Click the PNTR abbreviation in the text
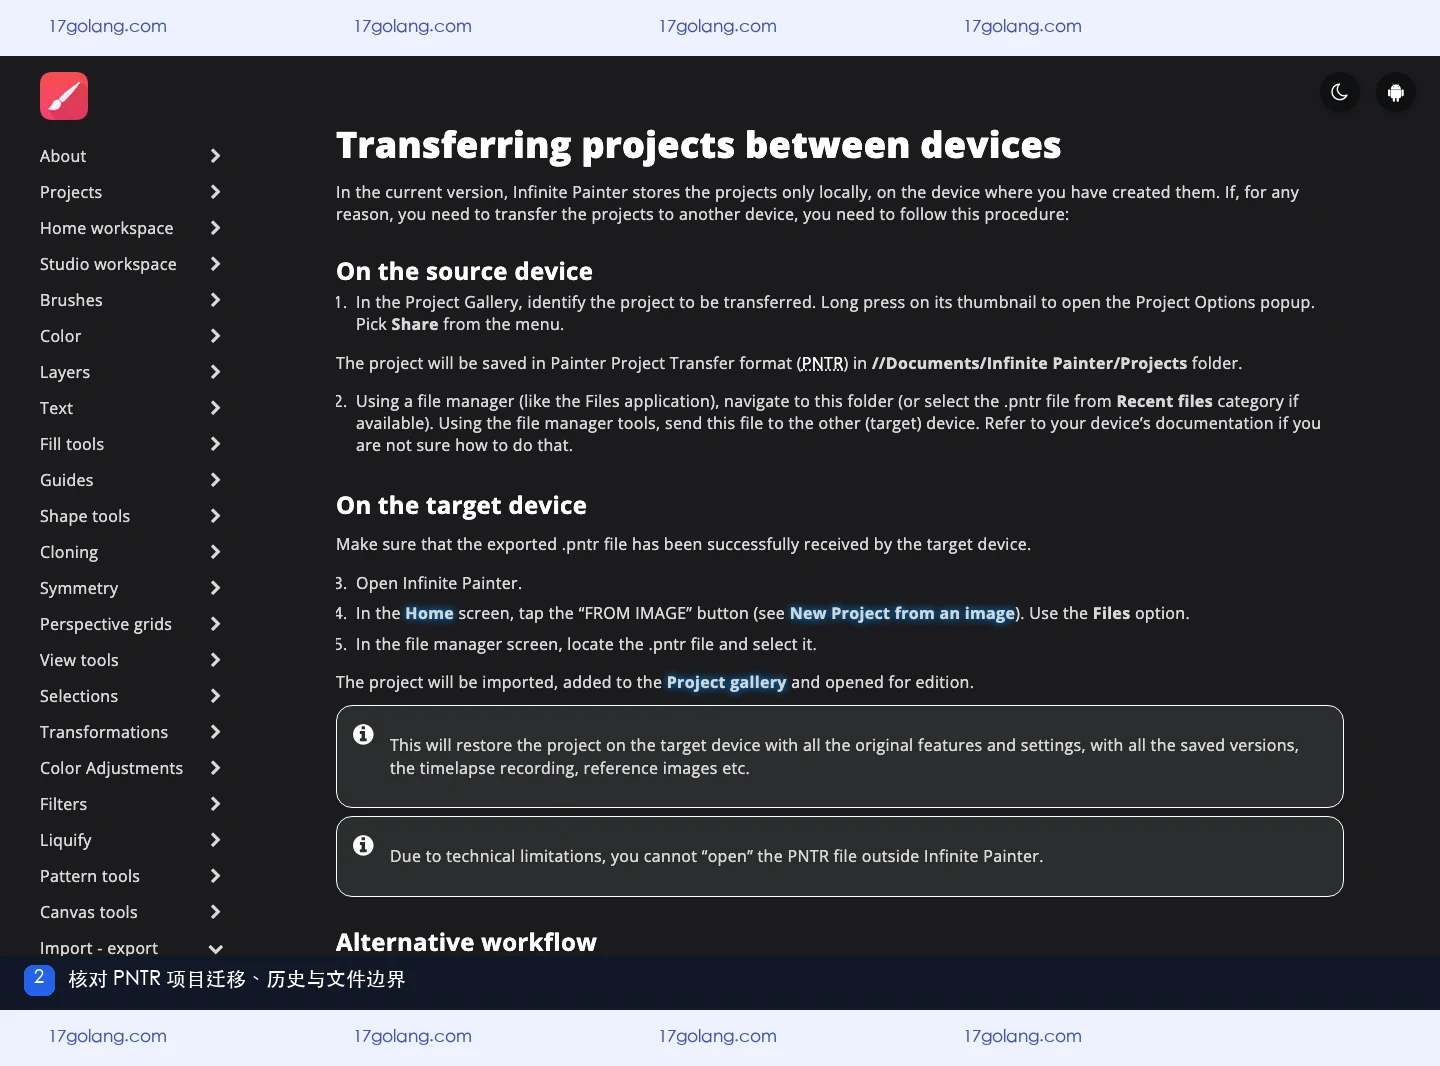 pos(823,363)
